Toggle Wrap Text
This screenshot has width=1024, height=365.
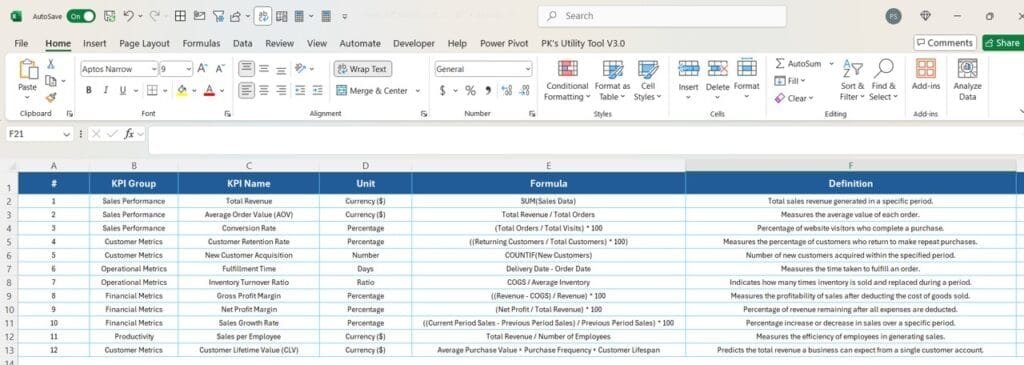[363, 69]
